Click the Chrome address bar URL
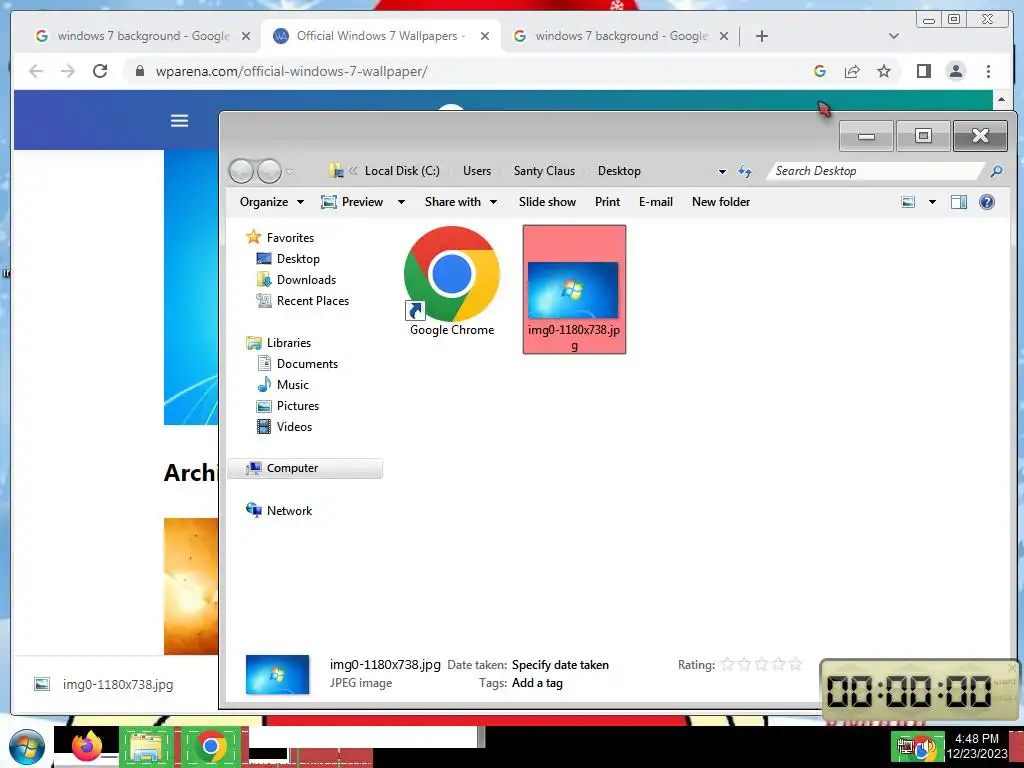This screenshot has height=768, width=1024. coord(291,71)
